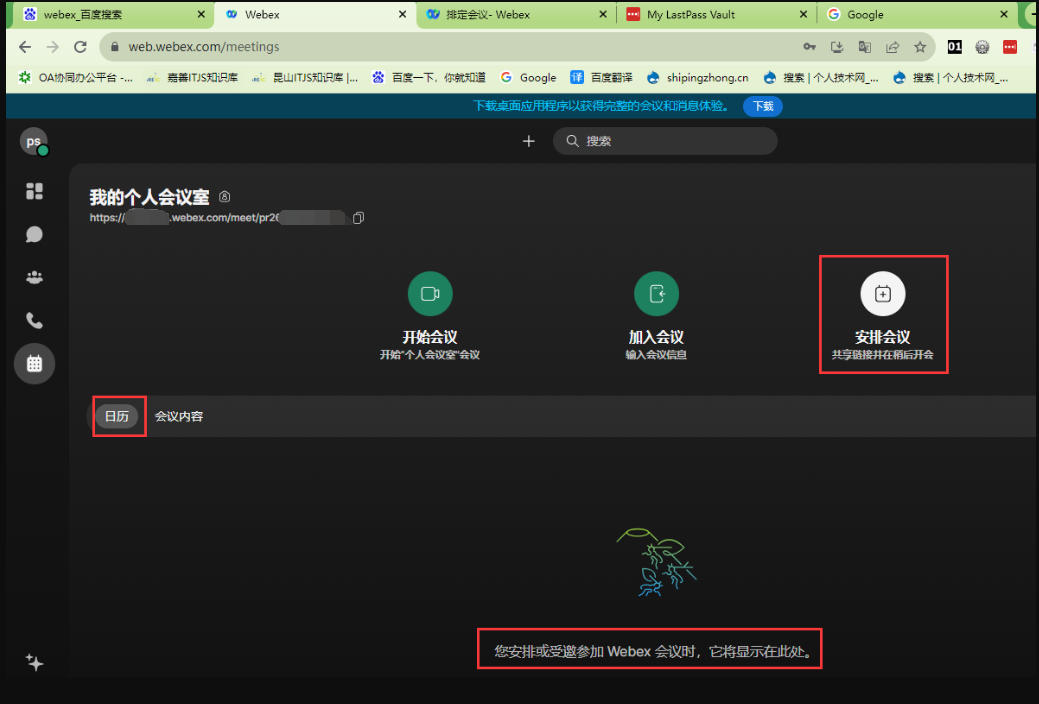The image size is (1039, 704).
Task: Open the Google bookmark in bookmarks bar
Action: pyautogui.click(x=528, y=78)
